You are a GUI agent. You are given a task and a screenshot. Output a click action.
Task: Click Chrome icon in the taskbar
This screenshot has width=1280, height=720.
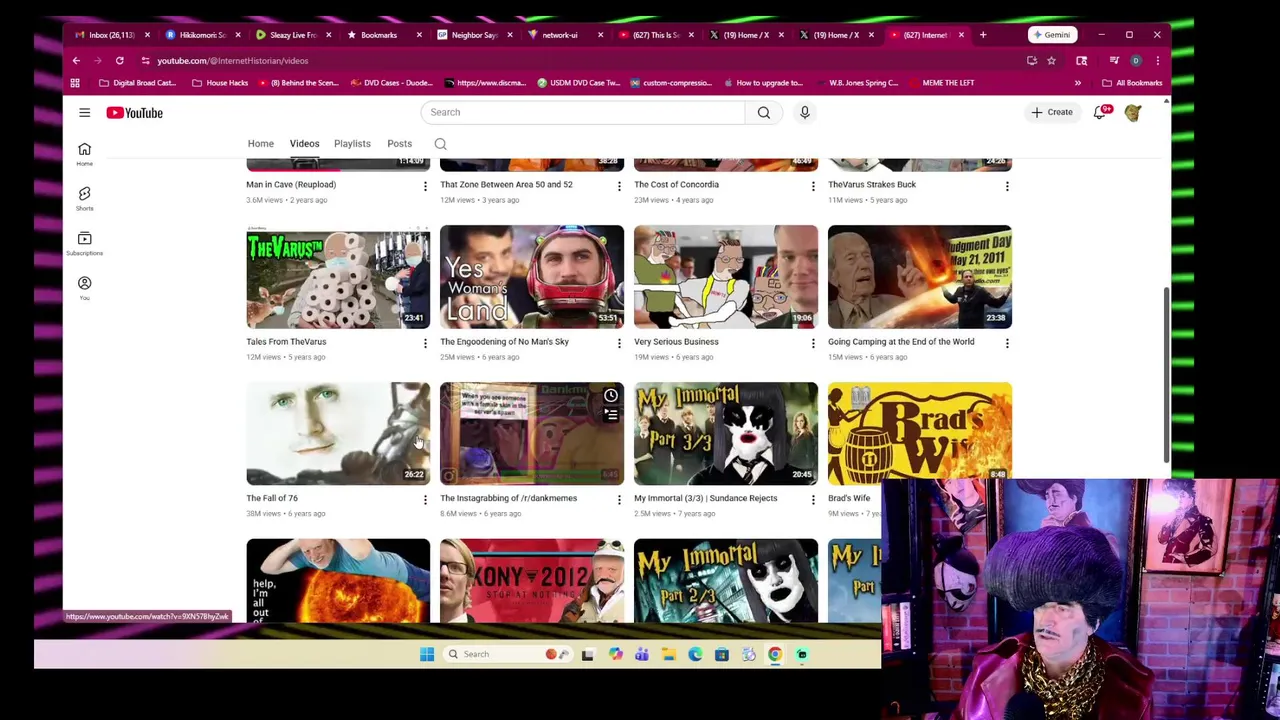coord(775,654)
